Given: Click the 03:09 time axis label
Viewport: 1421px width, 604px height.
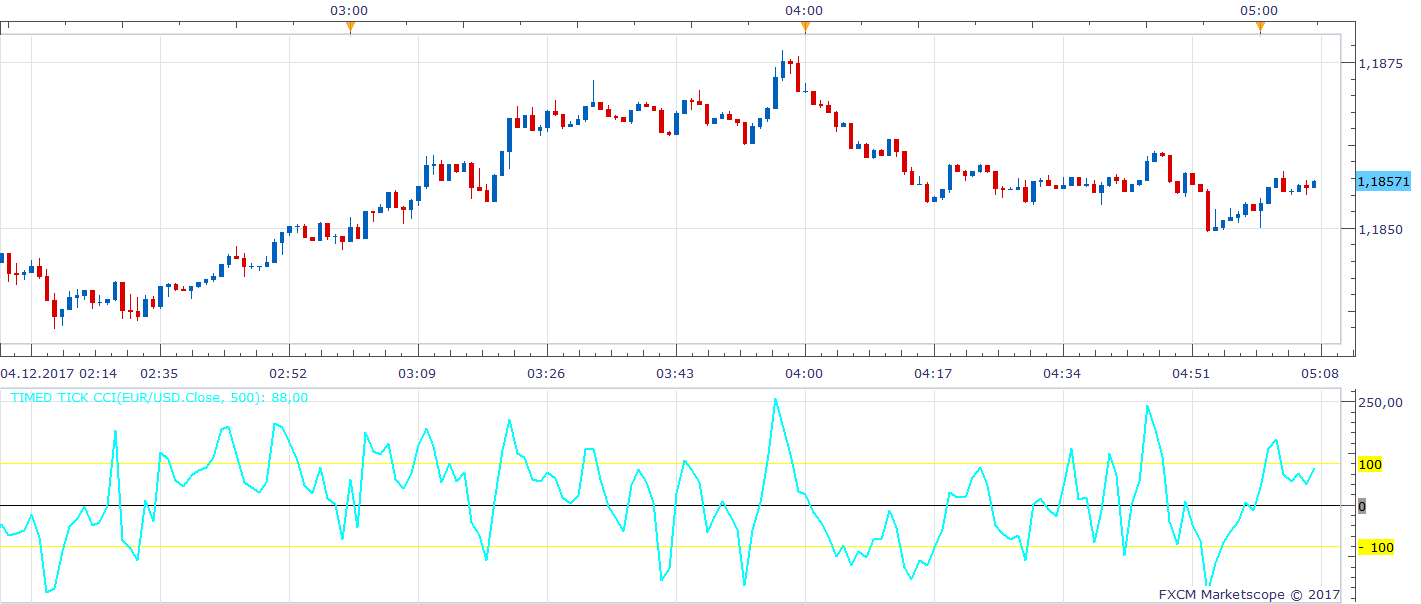Looking at the screenshot, I should [417, 373].
